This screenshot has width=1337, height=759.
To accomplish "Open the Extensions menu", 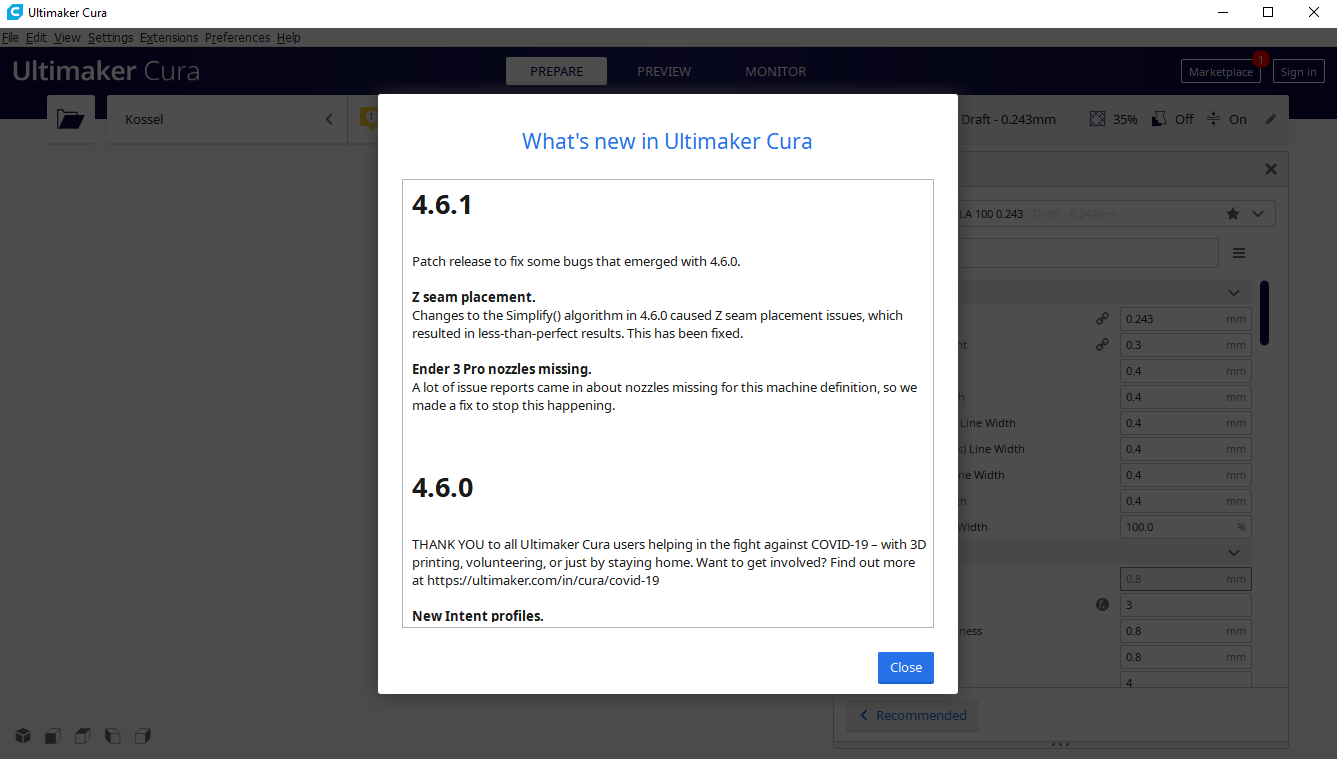I will pos(169,37).
